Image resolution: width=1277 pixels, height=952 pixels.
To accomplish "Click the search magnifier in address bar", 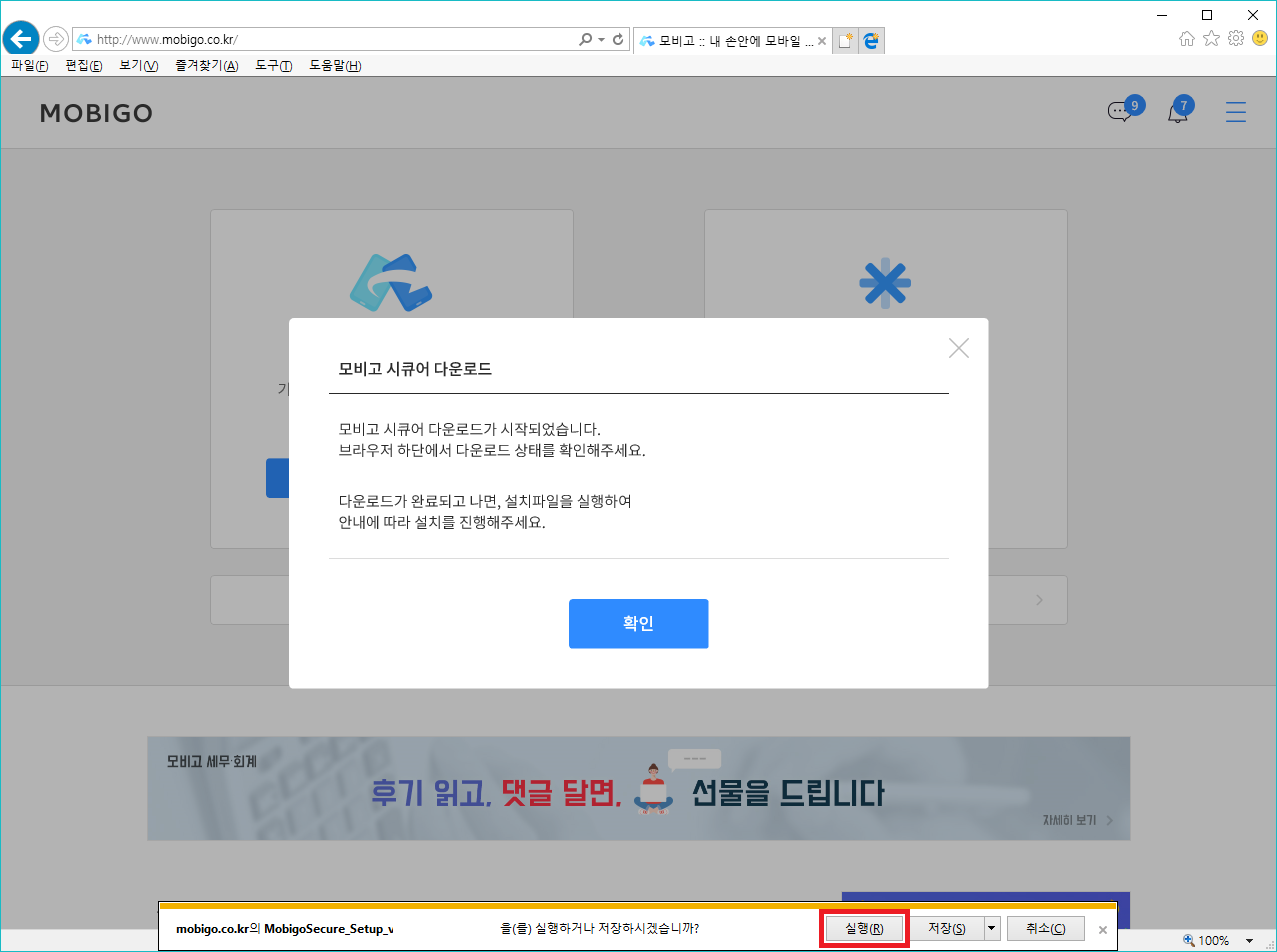I will 586,40.
